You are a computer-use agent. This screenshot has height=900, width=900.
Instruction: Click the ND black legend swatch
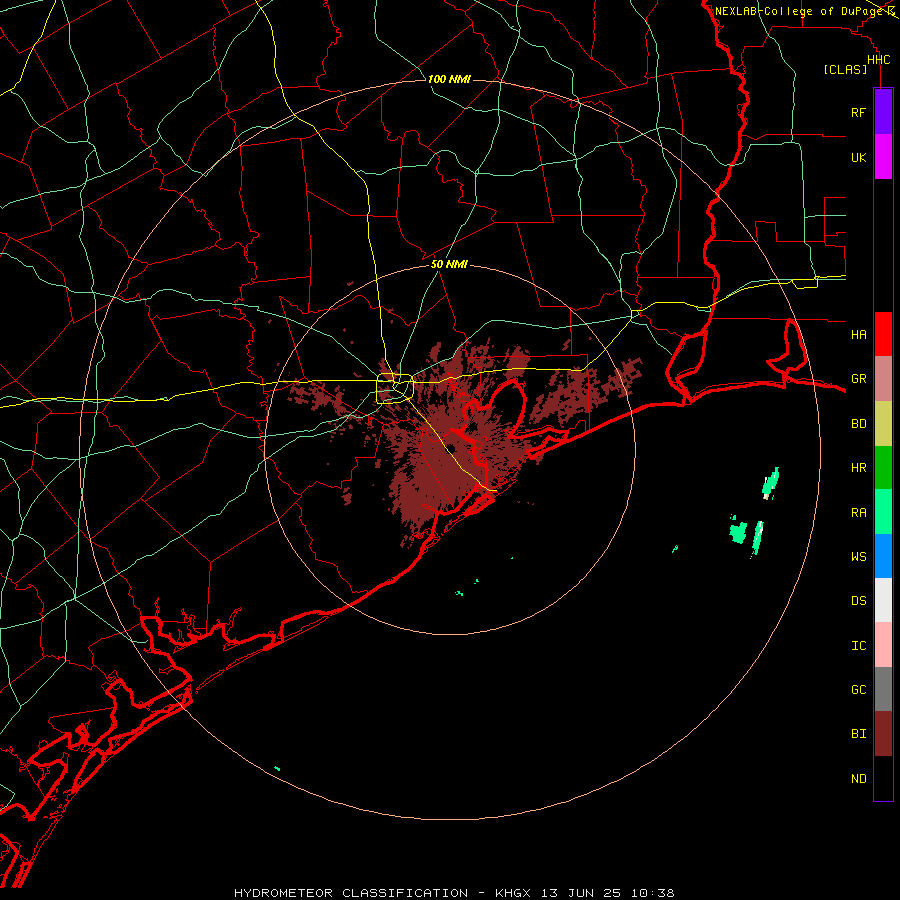click(883, 778)
